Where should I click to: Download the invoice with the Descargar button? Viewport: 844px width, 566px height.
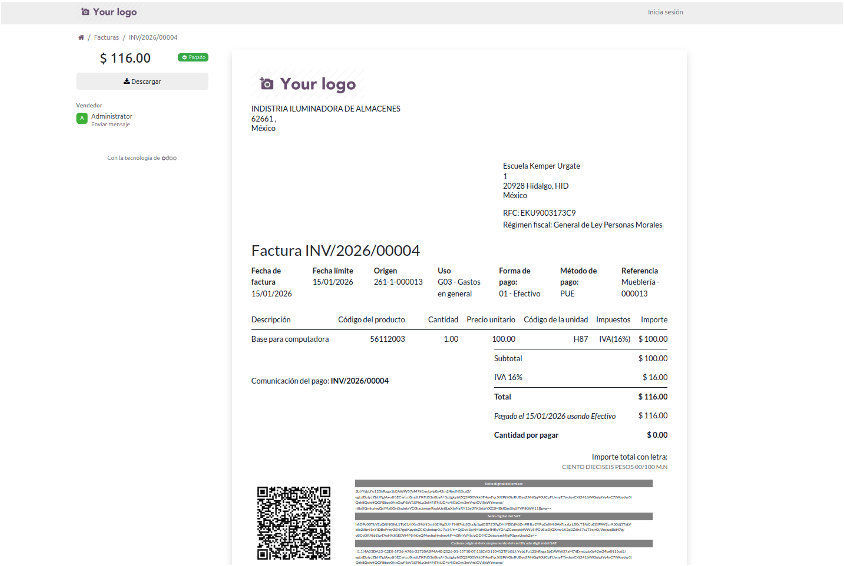(x=142, y=81)
